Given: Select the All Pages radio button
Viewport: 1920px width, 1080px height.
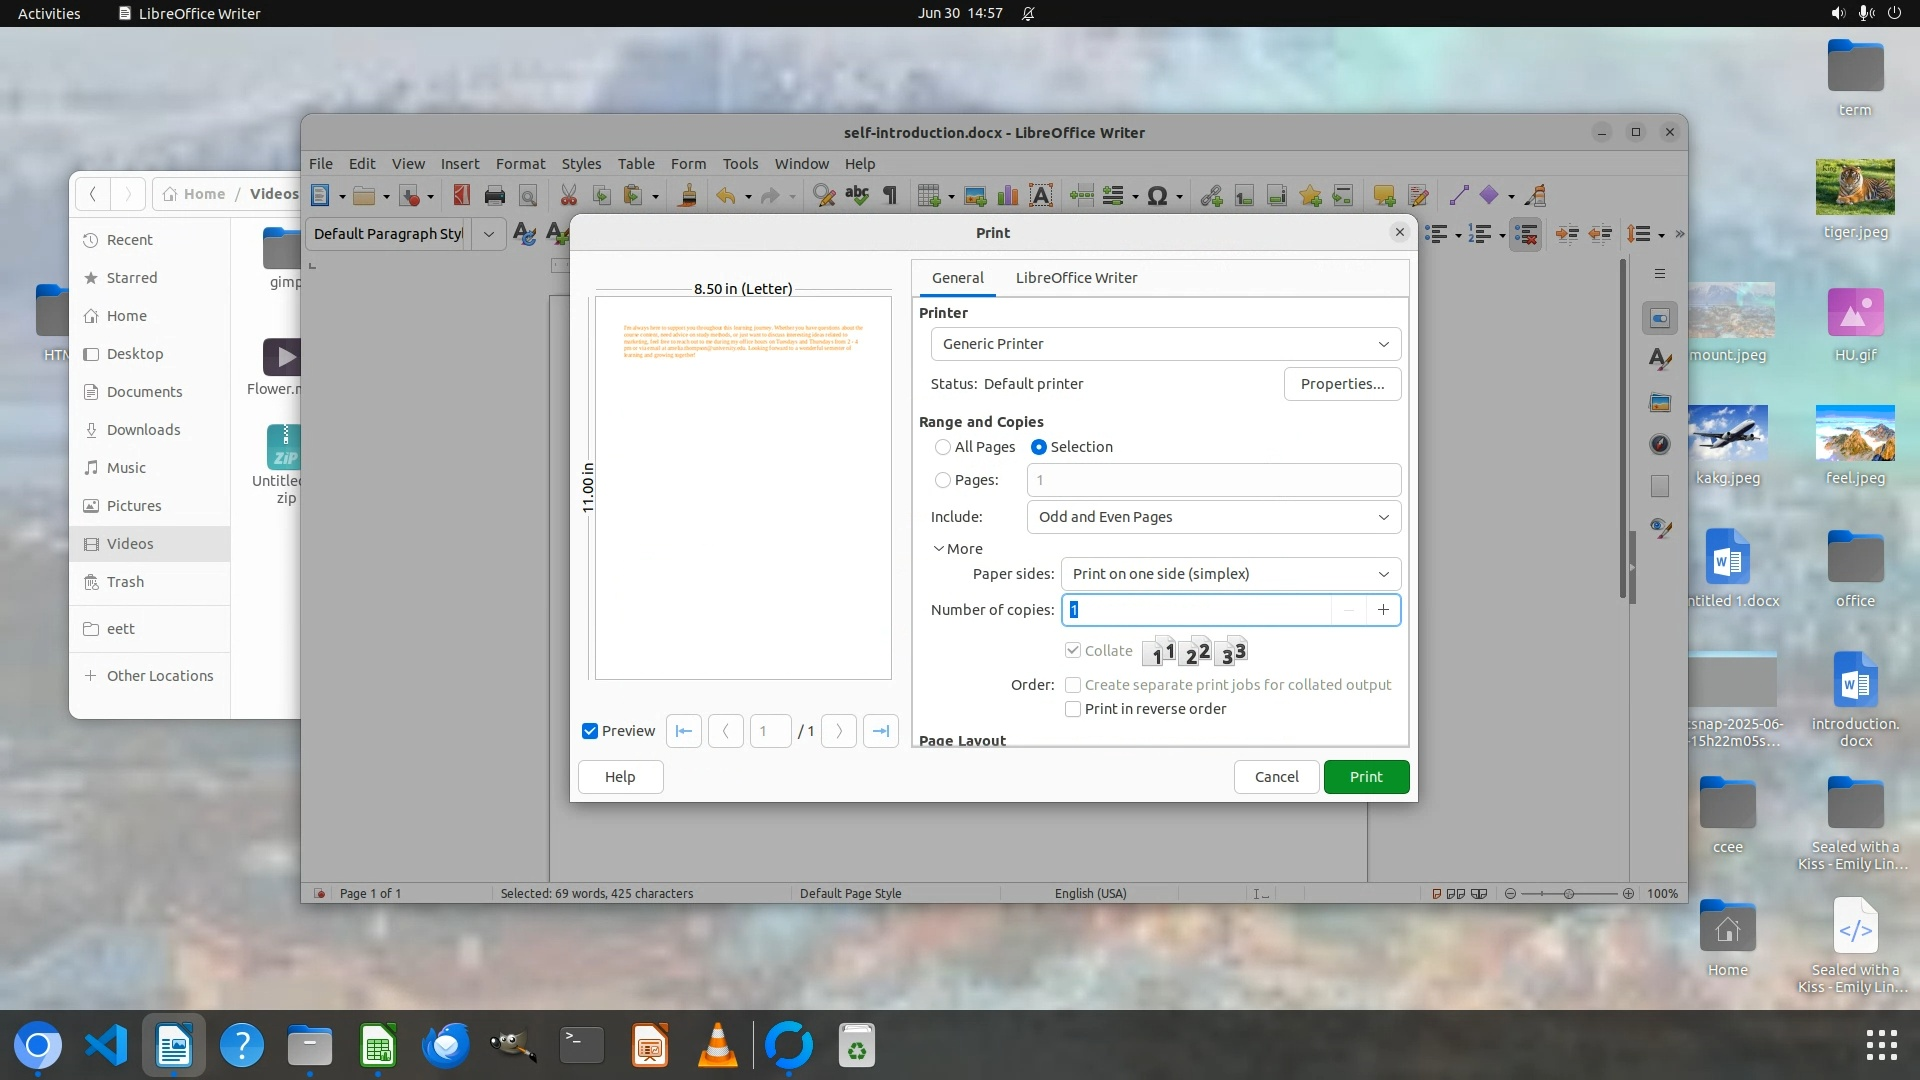Looking at the screenshot, I should pos(943,447).
